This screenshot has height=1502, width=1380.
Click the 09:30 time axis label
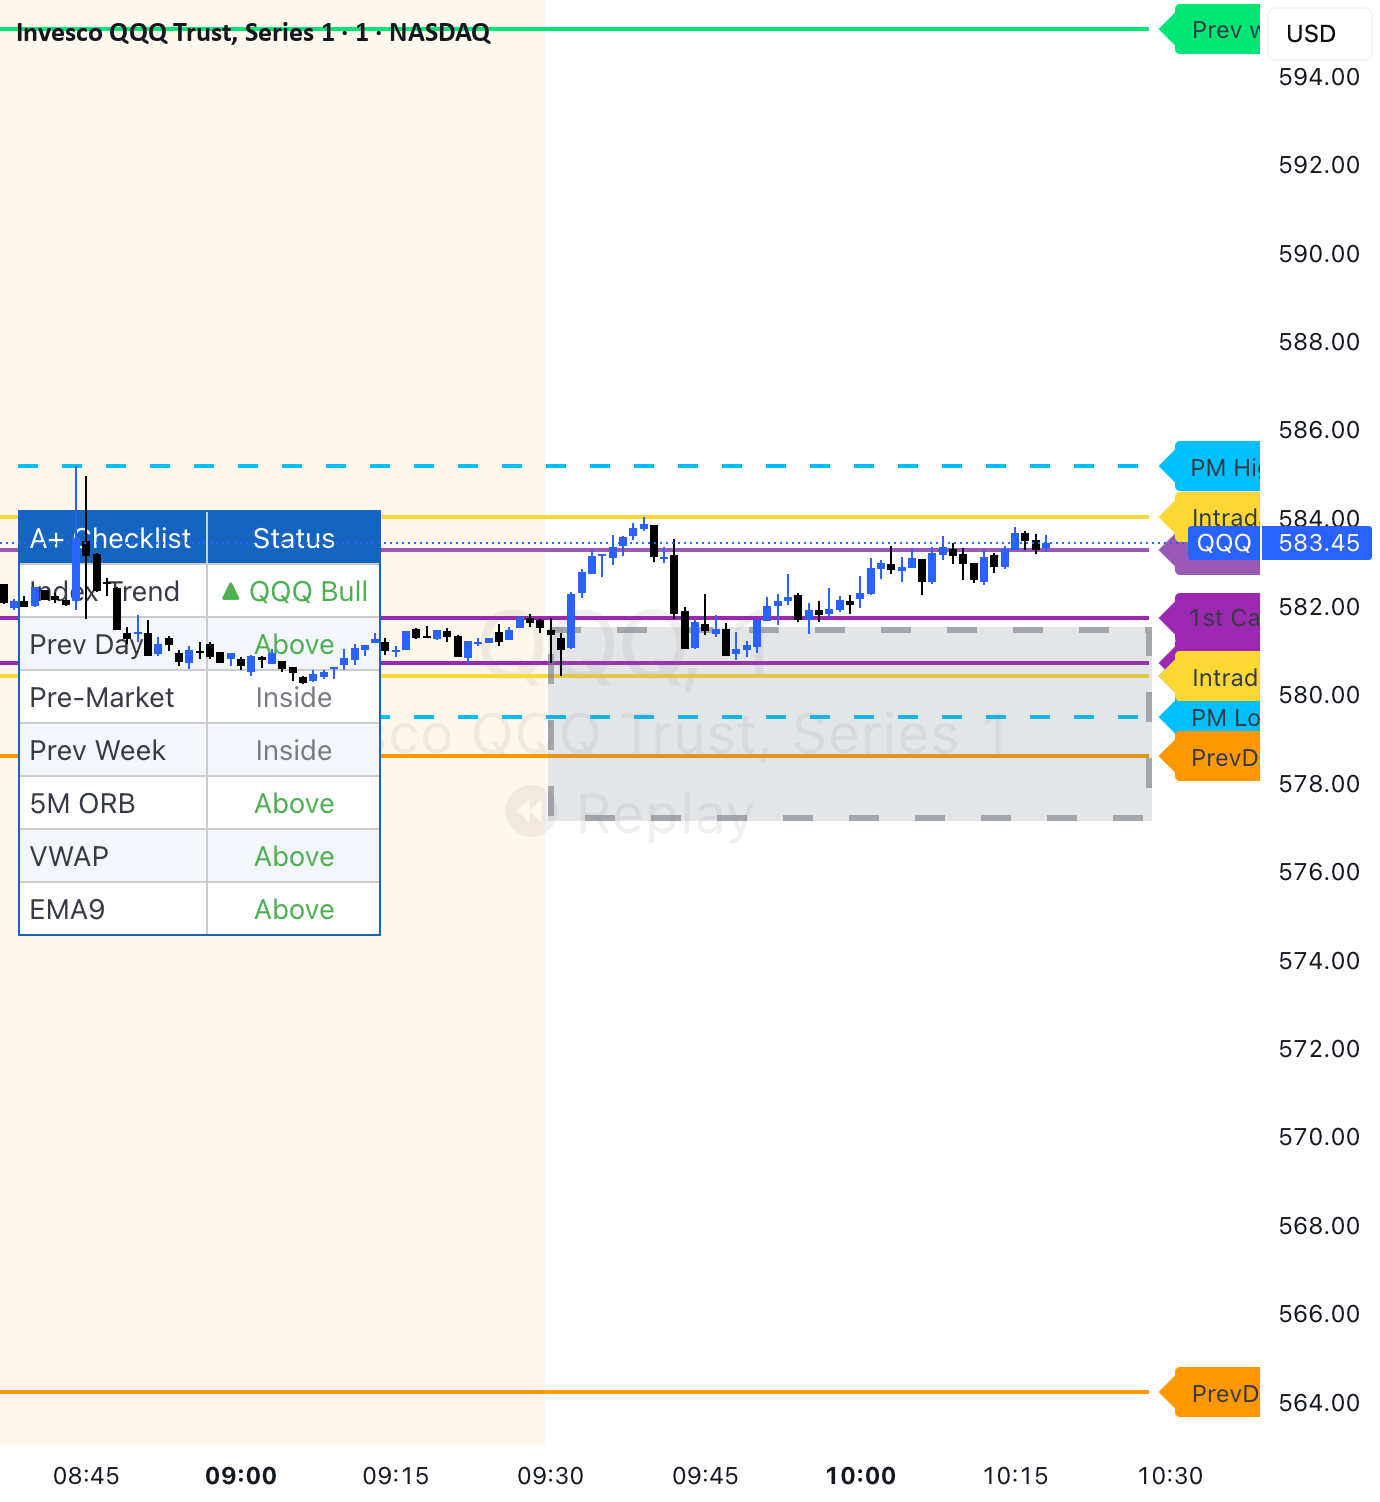point(551,1476)
